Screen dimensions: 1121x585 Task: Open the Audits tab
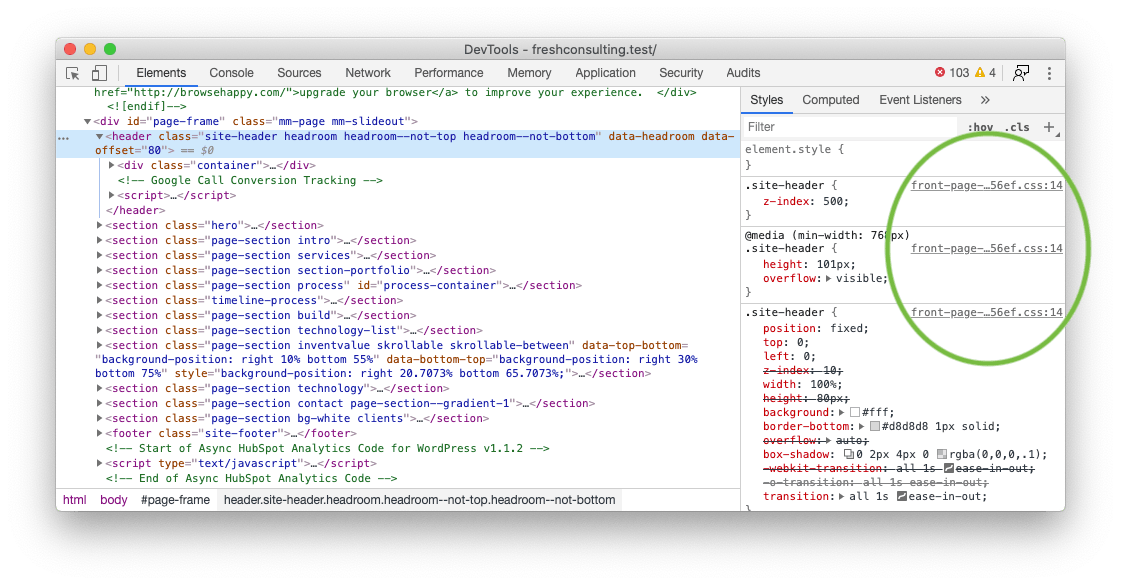point(743,73)
